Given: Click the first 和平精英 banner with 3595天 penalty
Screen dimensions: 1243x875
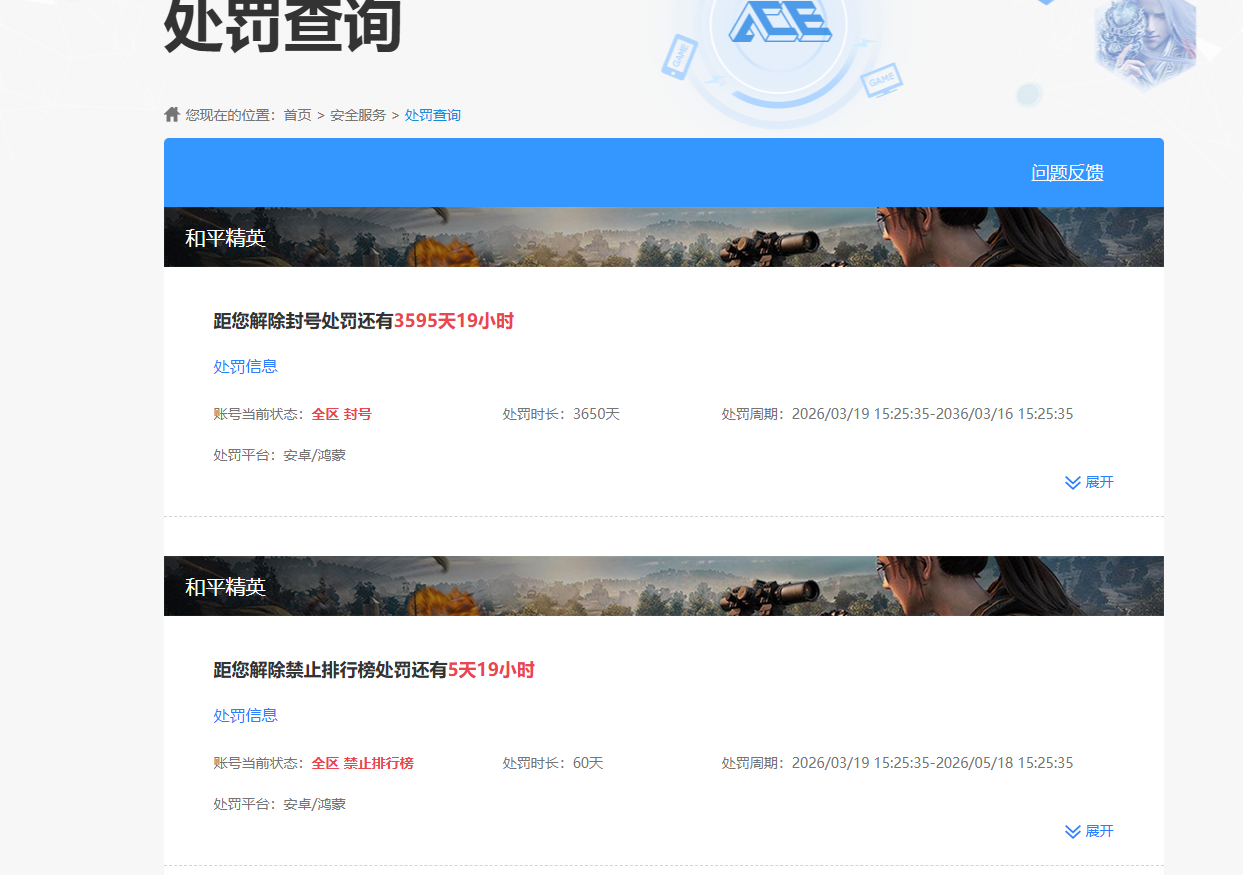Looking at the screenshot, I should [x=664, y=237].
